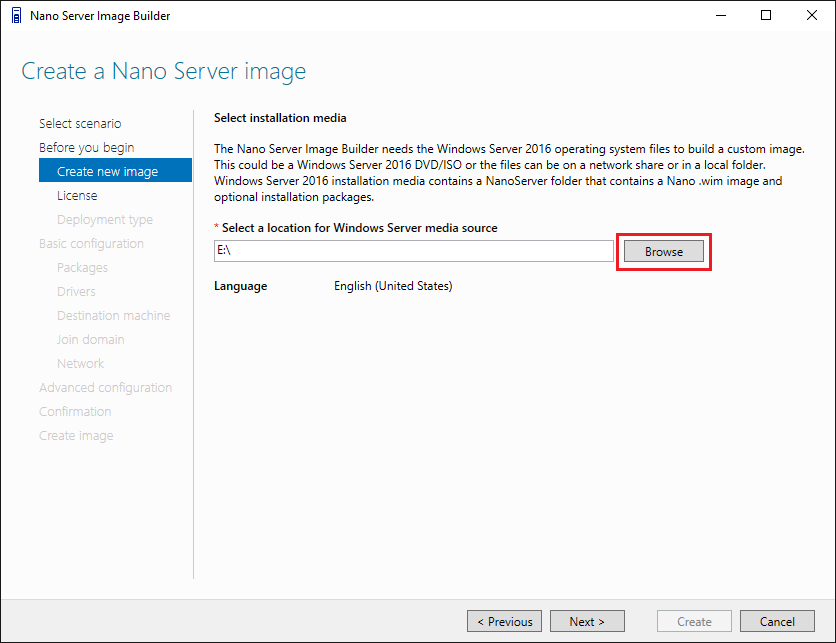Open the Destination machine step
This screenshot has height=643, width=836.
click(113, 316)
